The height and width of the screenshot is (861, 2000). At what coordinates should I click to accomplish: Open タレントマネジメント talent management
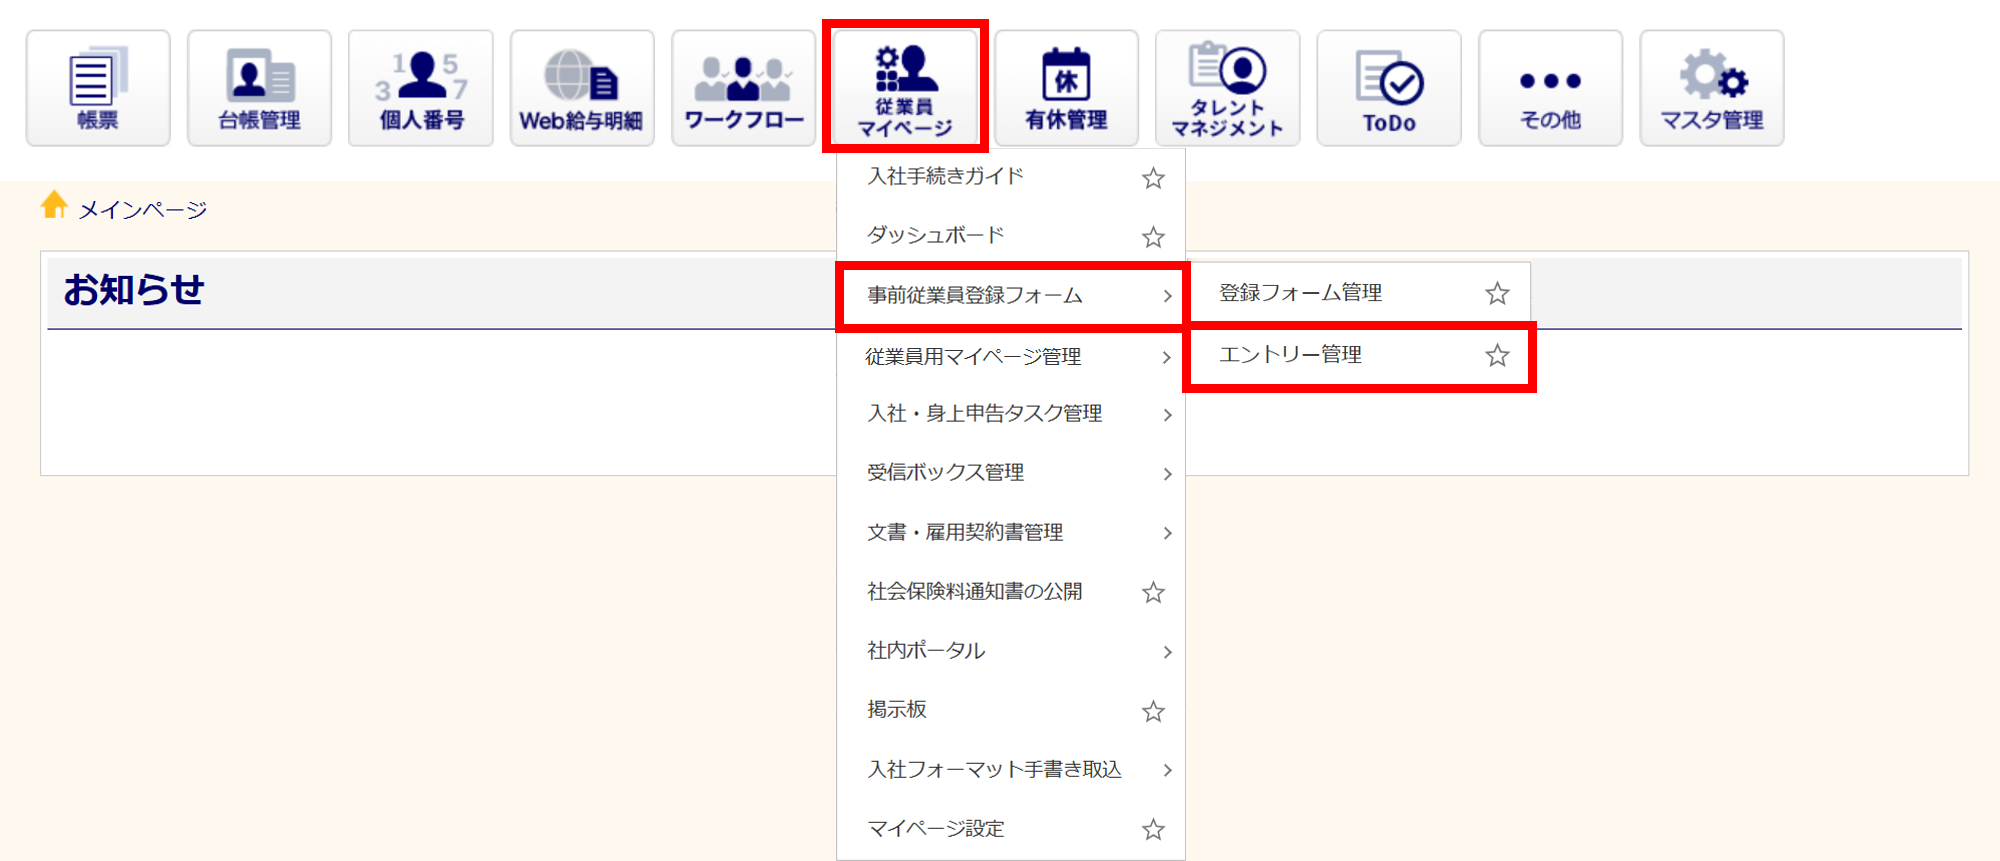pyautogui.click(x=1227, y=88)
